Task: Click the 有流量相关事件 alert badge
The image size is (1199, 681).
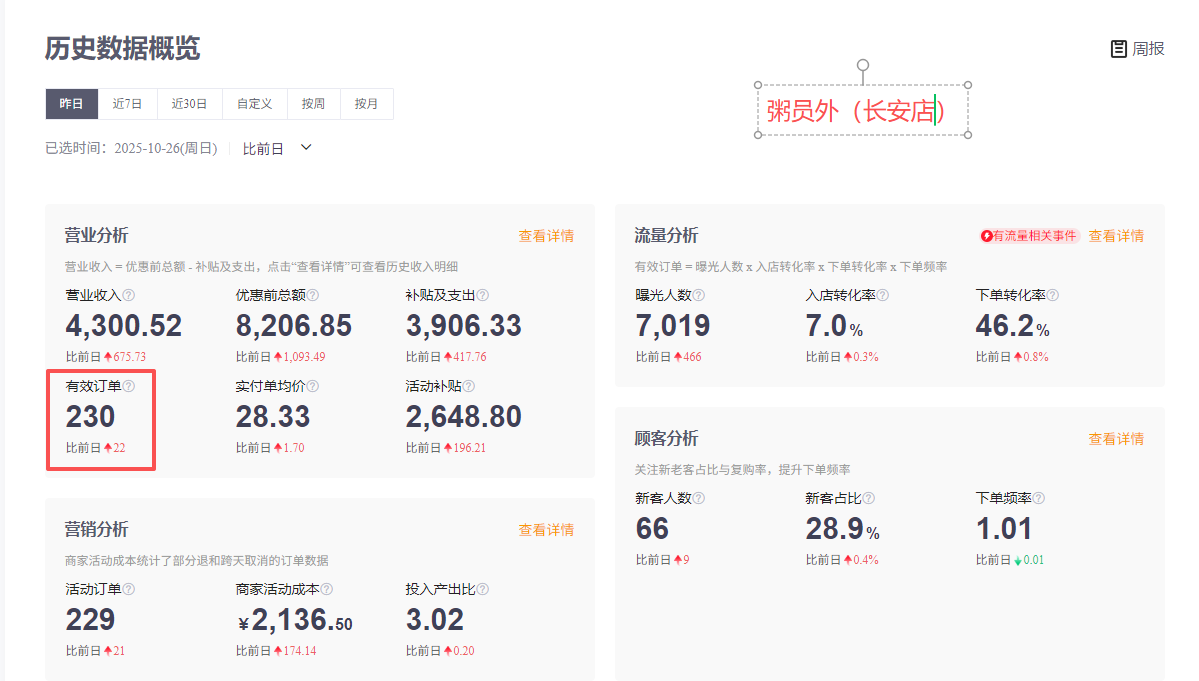Action: (1030, 236)
